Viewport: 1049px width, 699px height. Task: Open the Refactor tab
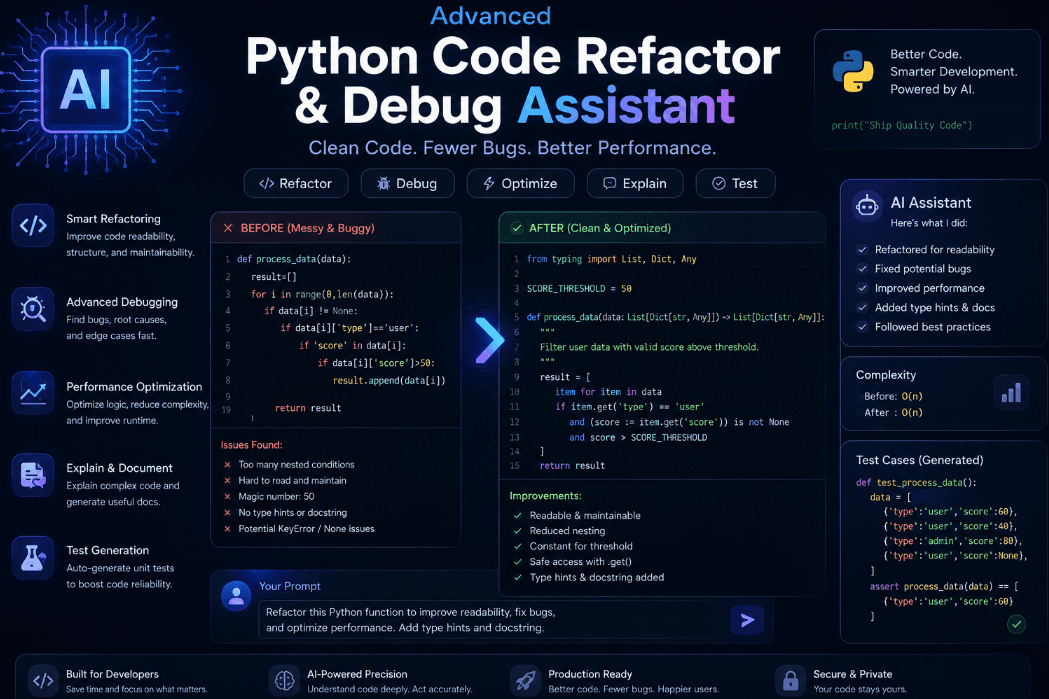(296, 183)
